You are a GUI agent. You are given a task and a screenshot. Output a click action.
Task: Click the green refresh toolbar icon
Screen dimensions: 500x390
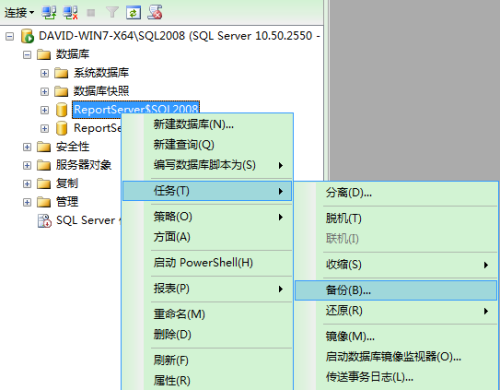[x=133, y=13]
